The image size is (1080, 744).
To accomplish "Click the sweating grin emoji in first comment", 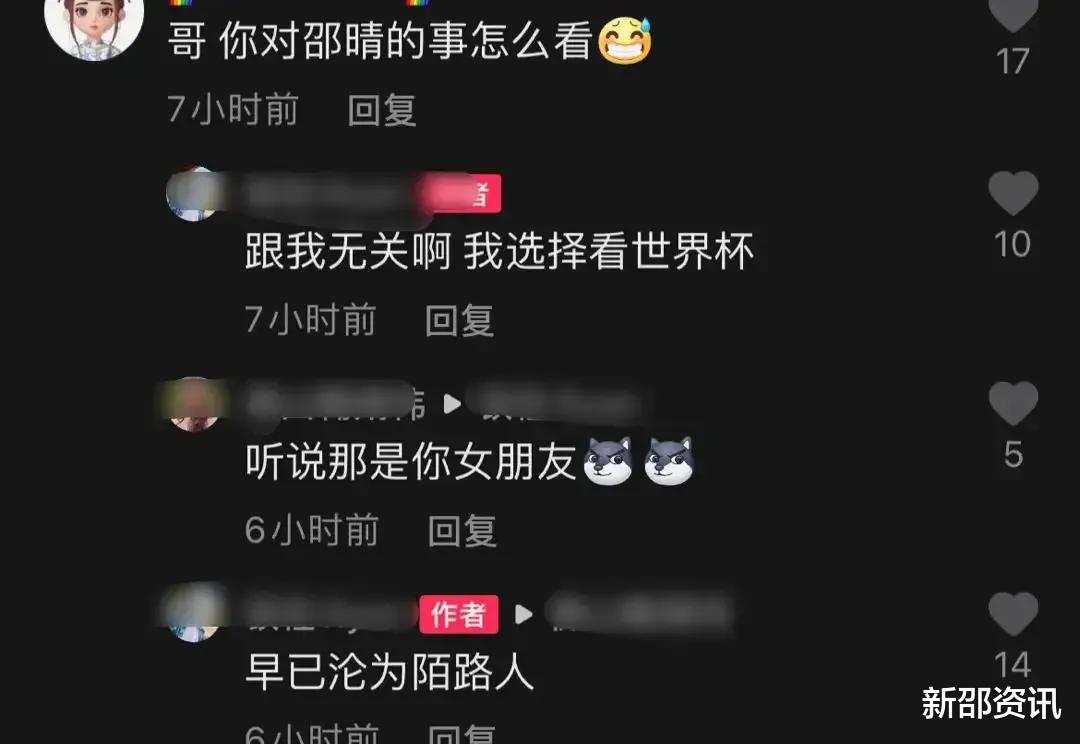I will [x=625, y=41].
